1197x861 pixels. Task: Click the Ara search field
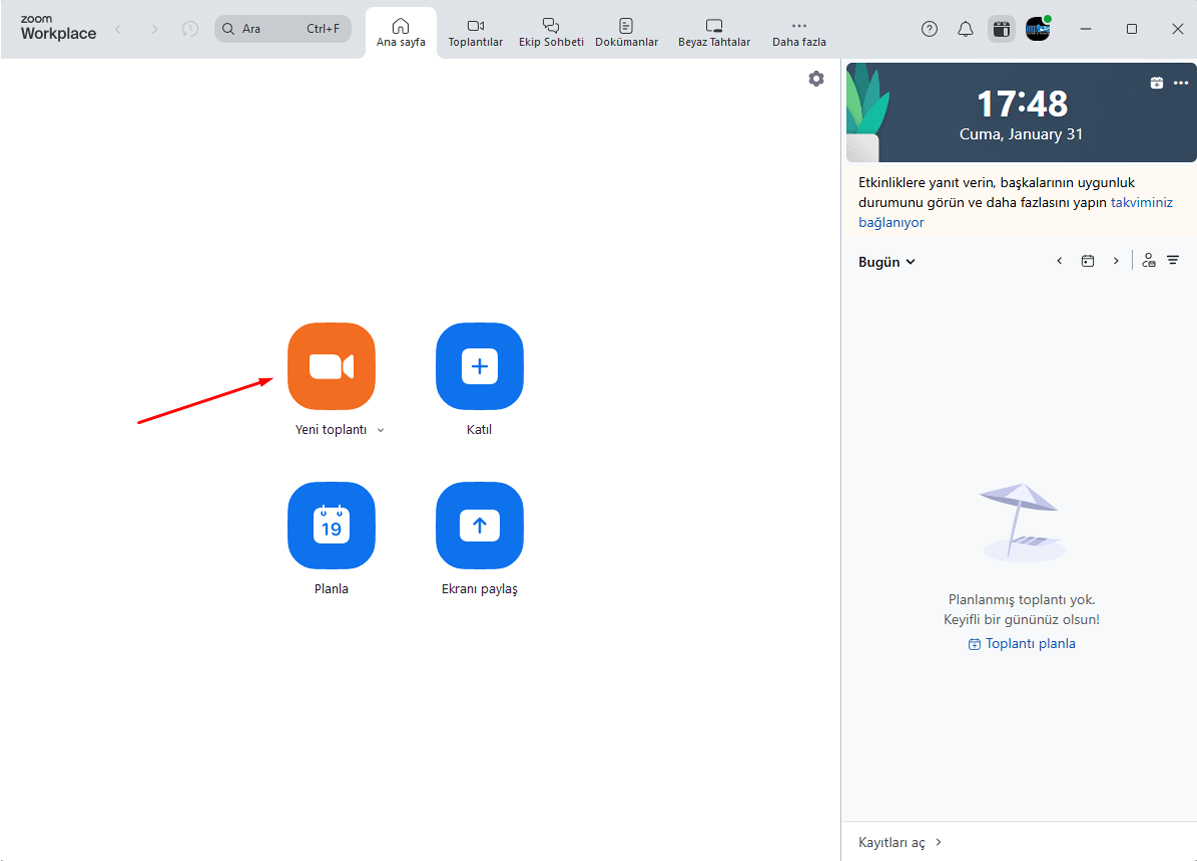(x=282, y=29)
